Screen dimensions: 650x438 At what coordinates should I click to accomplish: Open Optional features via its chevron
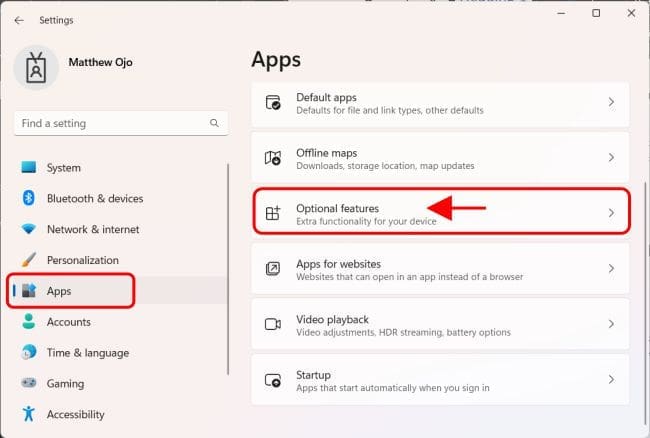point(611,213)
